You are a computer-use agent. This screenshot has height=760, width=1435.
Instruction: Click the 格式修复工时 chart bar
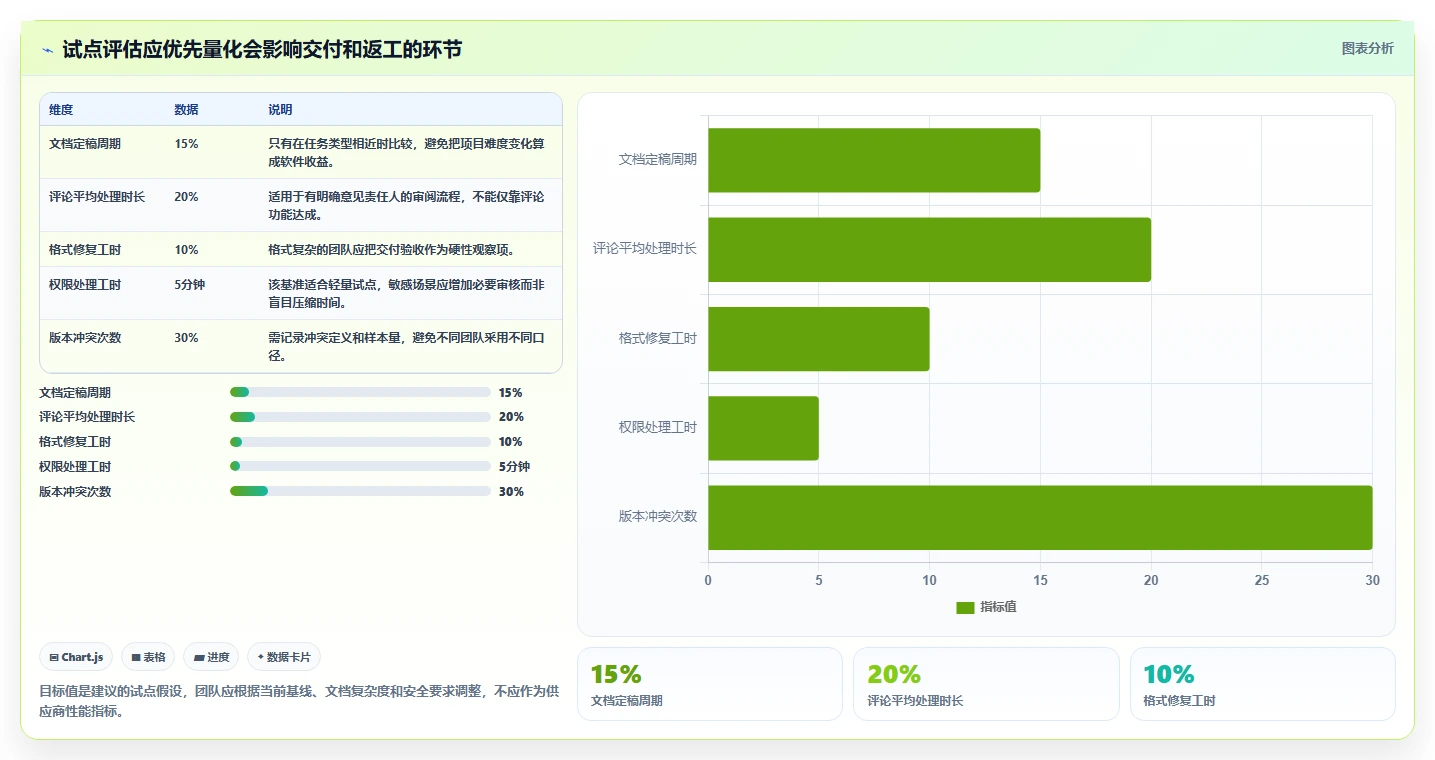coord(819,339)
